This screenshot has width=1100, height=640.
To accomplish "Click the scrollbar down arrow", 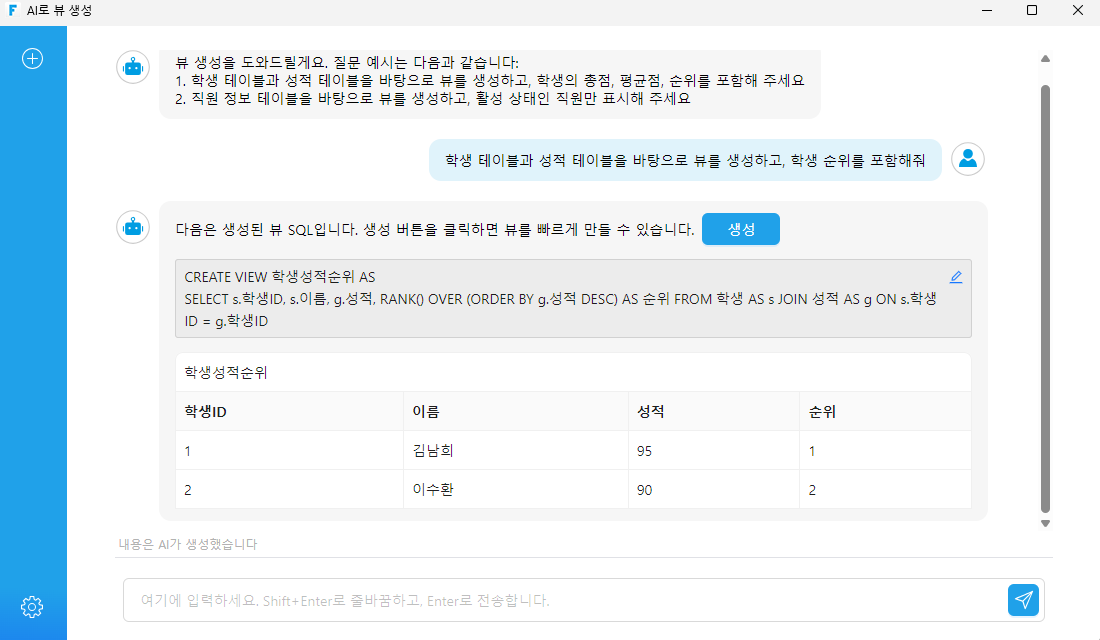I will [x=1045, y=524].
